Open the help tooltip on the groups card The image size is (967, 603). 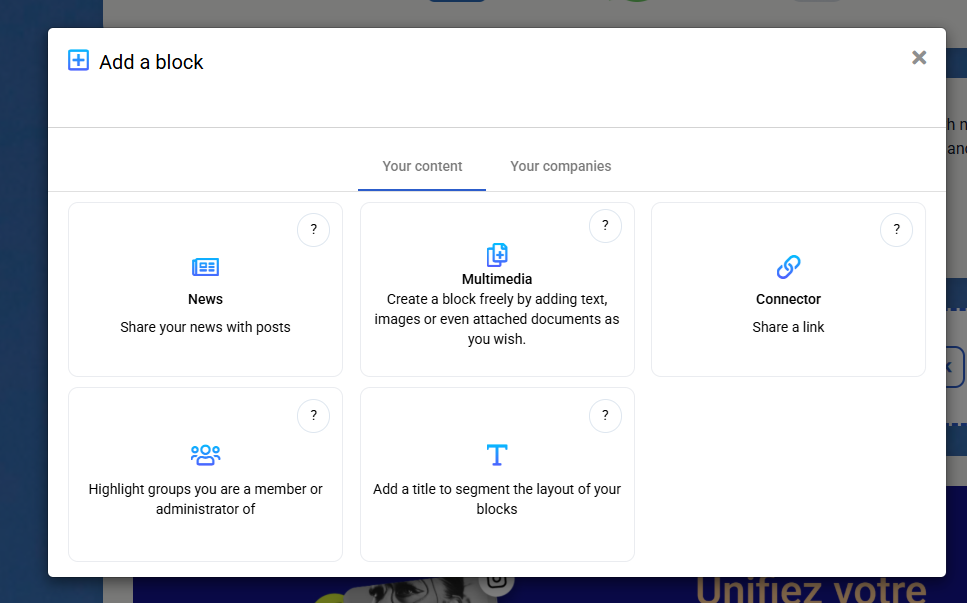coord(313,416)
